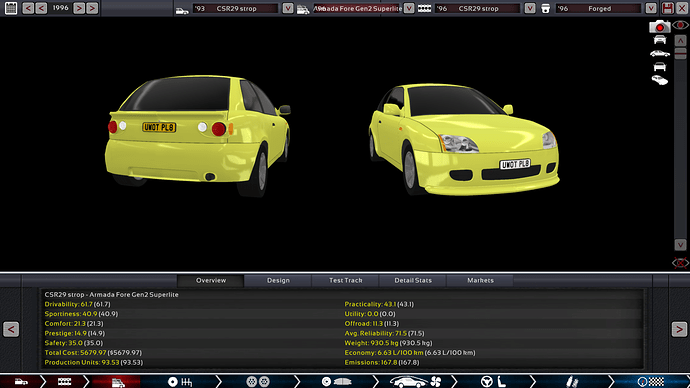Screen dimensions: 690x388
Task: Click the Prestige: 14.9 stat
Action: point(75,333)
